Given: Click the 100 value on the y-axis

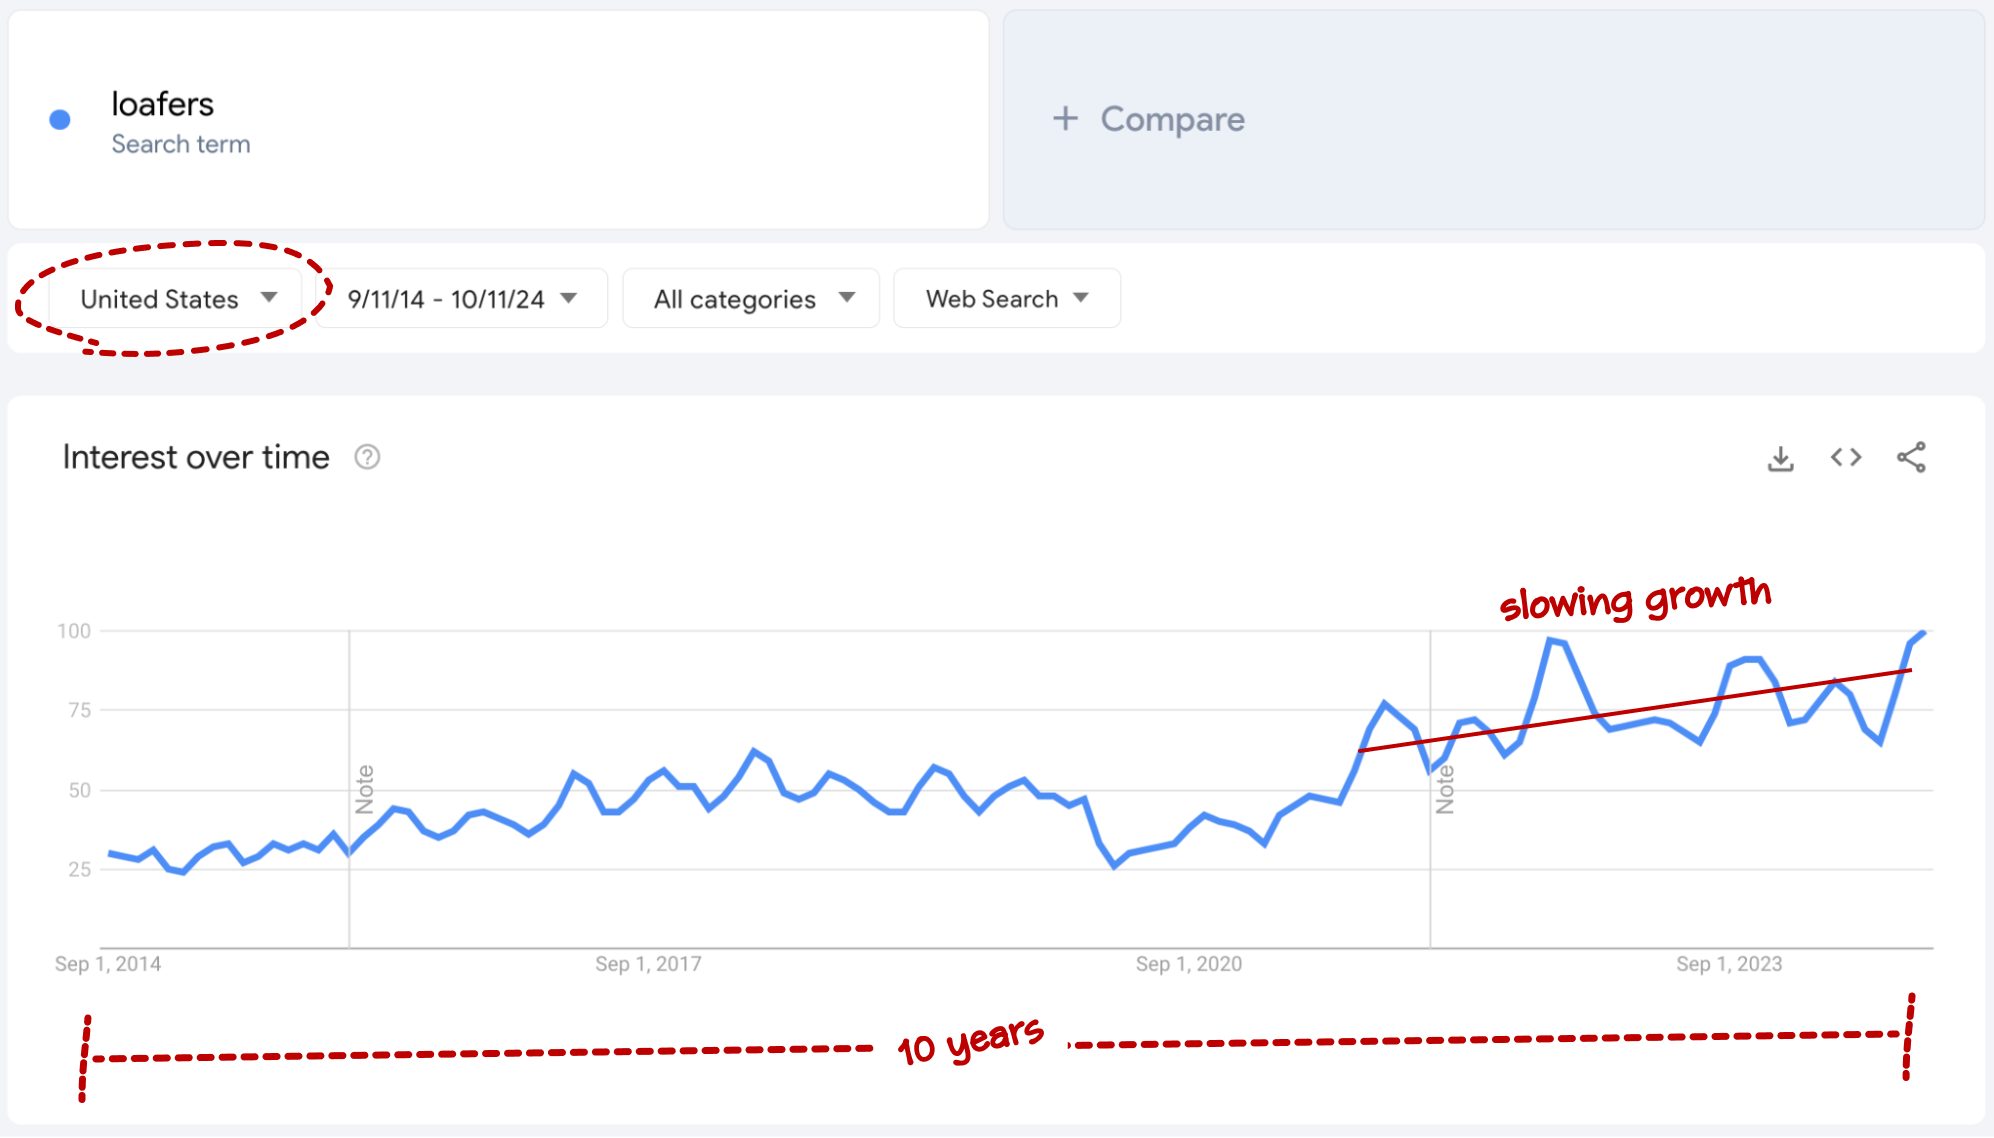Looking at the screenshot, I should pos(74,631).
